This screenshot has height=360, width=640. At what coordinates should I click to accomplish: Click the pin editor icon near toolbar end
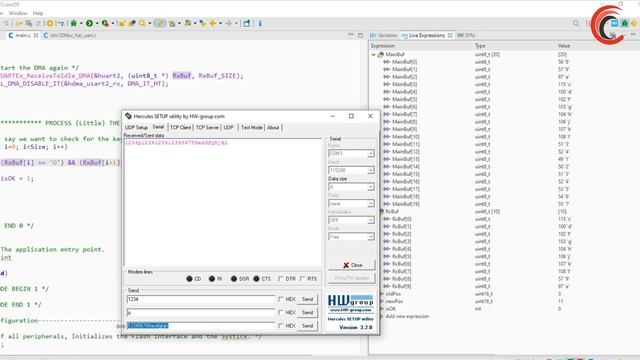click(247, 24)
